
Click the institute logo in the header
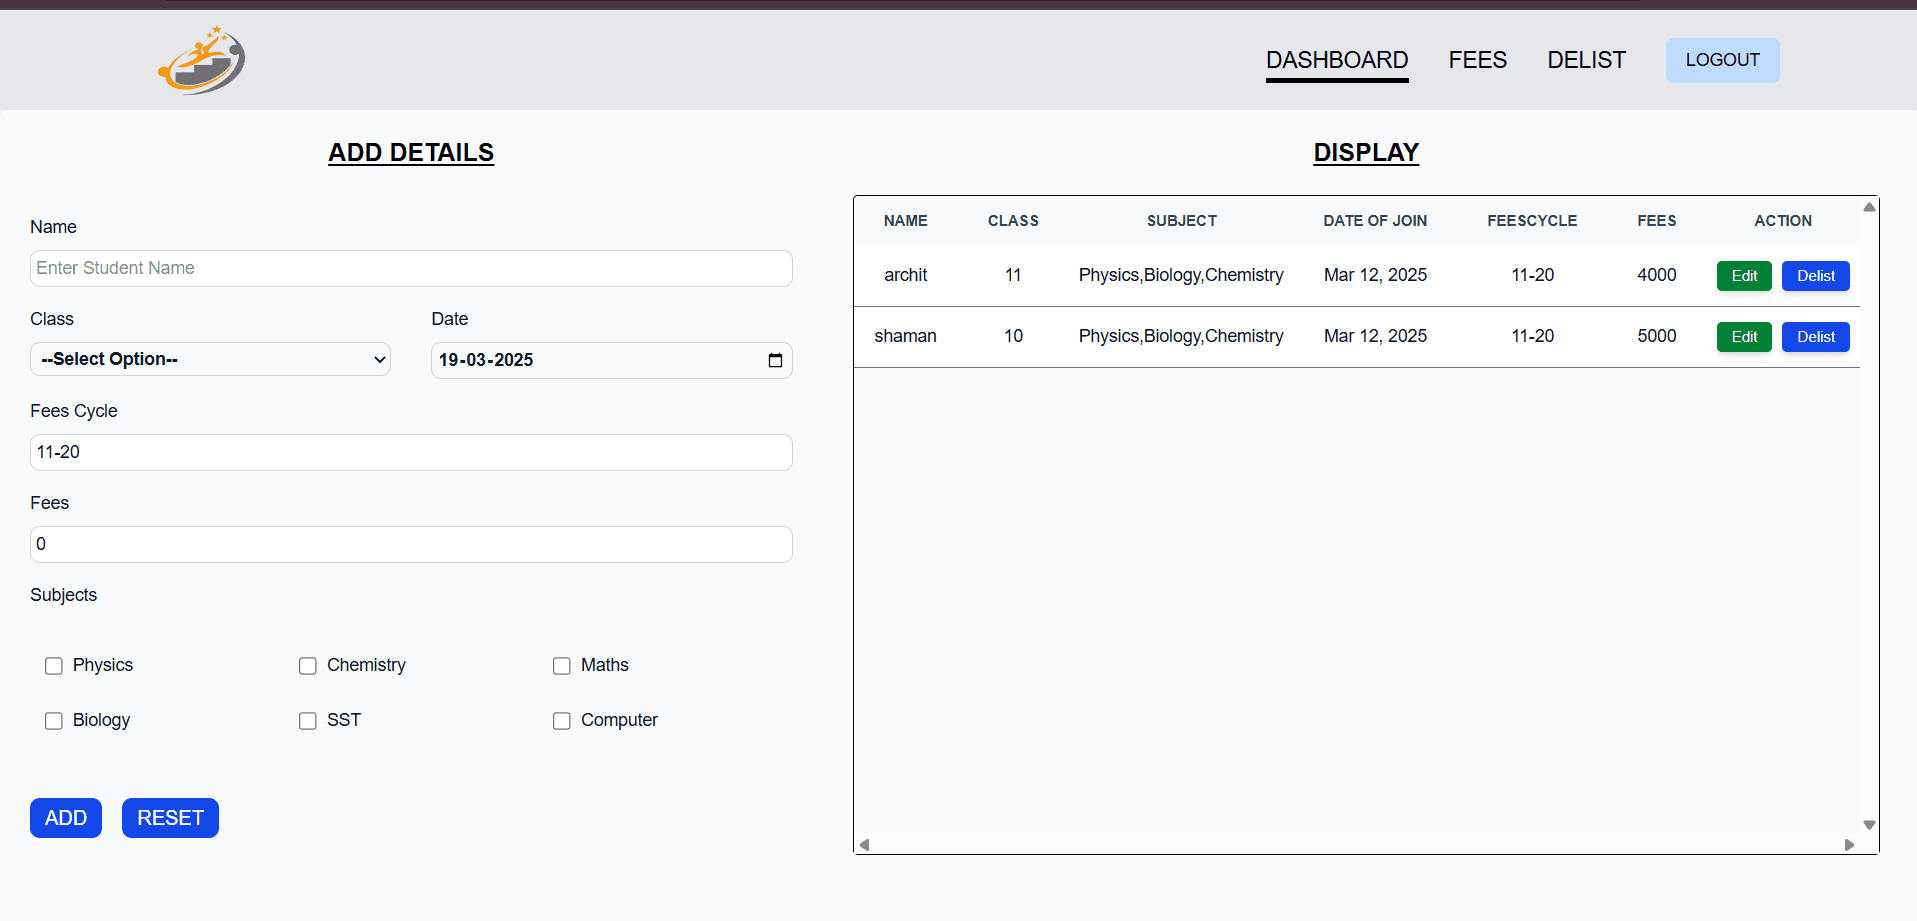202,60
